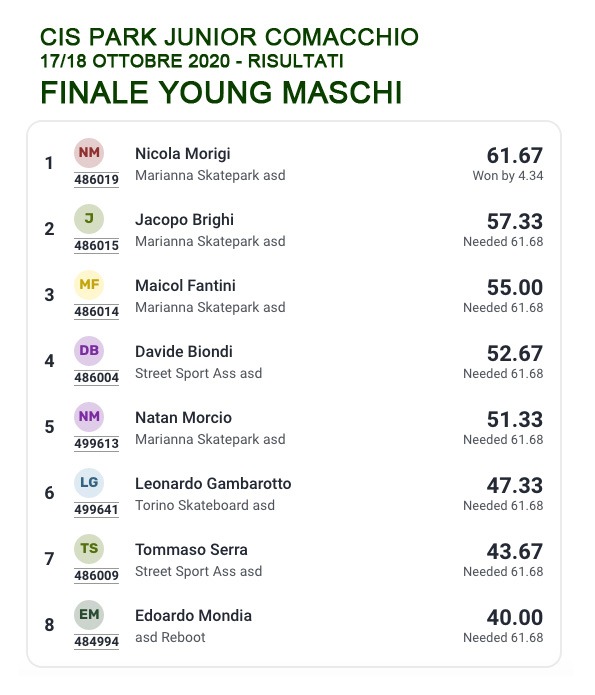The image size is (595, 695).
Task: Click Edoardo Mondia's EM avatar
Action: coord(89,615)
